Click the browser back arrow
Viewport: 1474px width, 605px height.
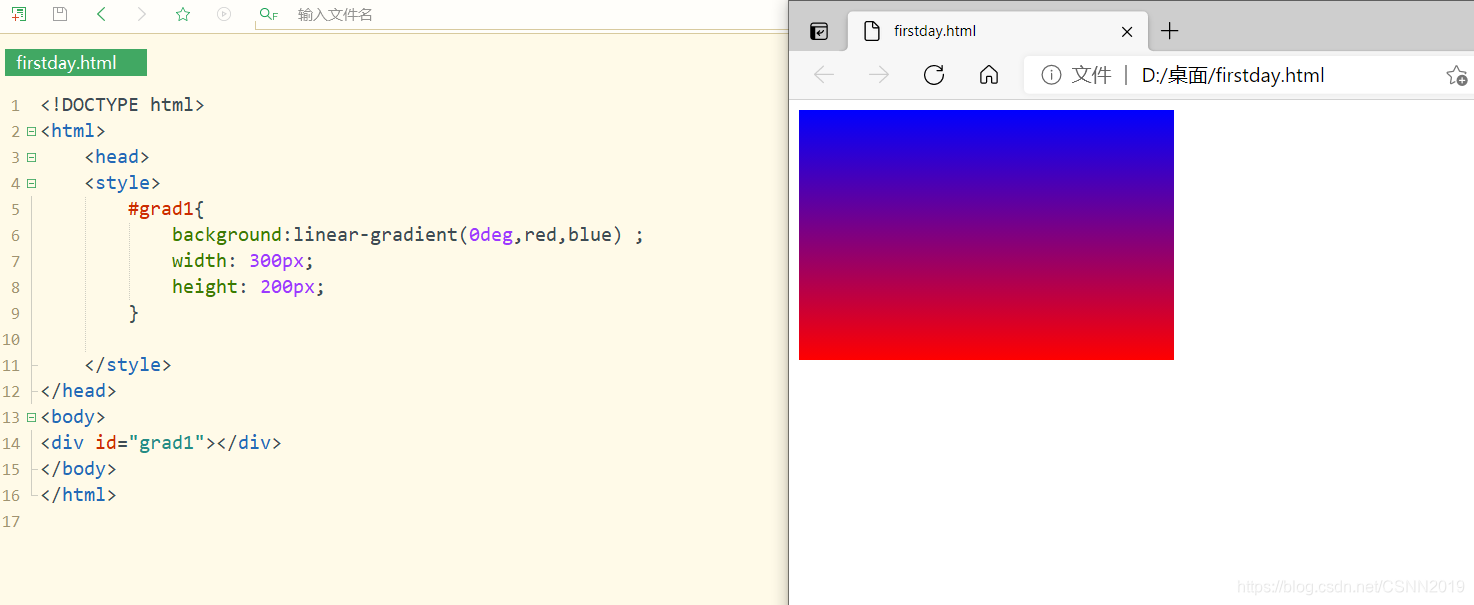[x=824, y=75]
